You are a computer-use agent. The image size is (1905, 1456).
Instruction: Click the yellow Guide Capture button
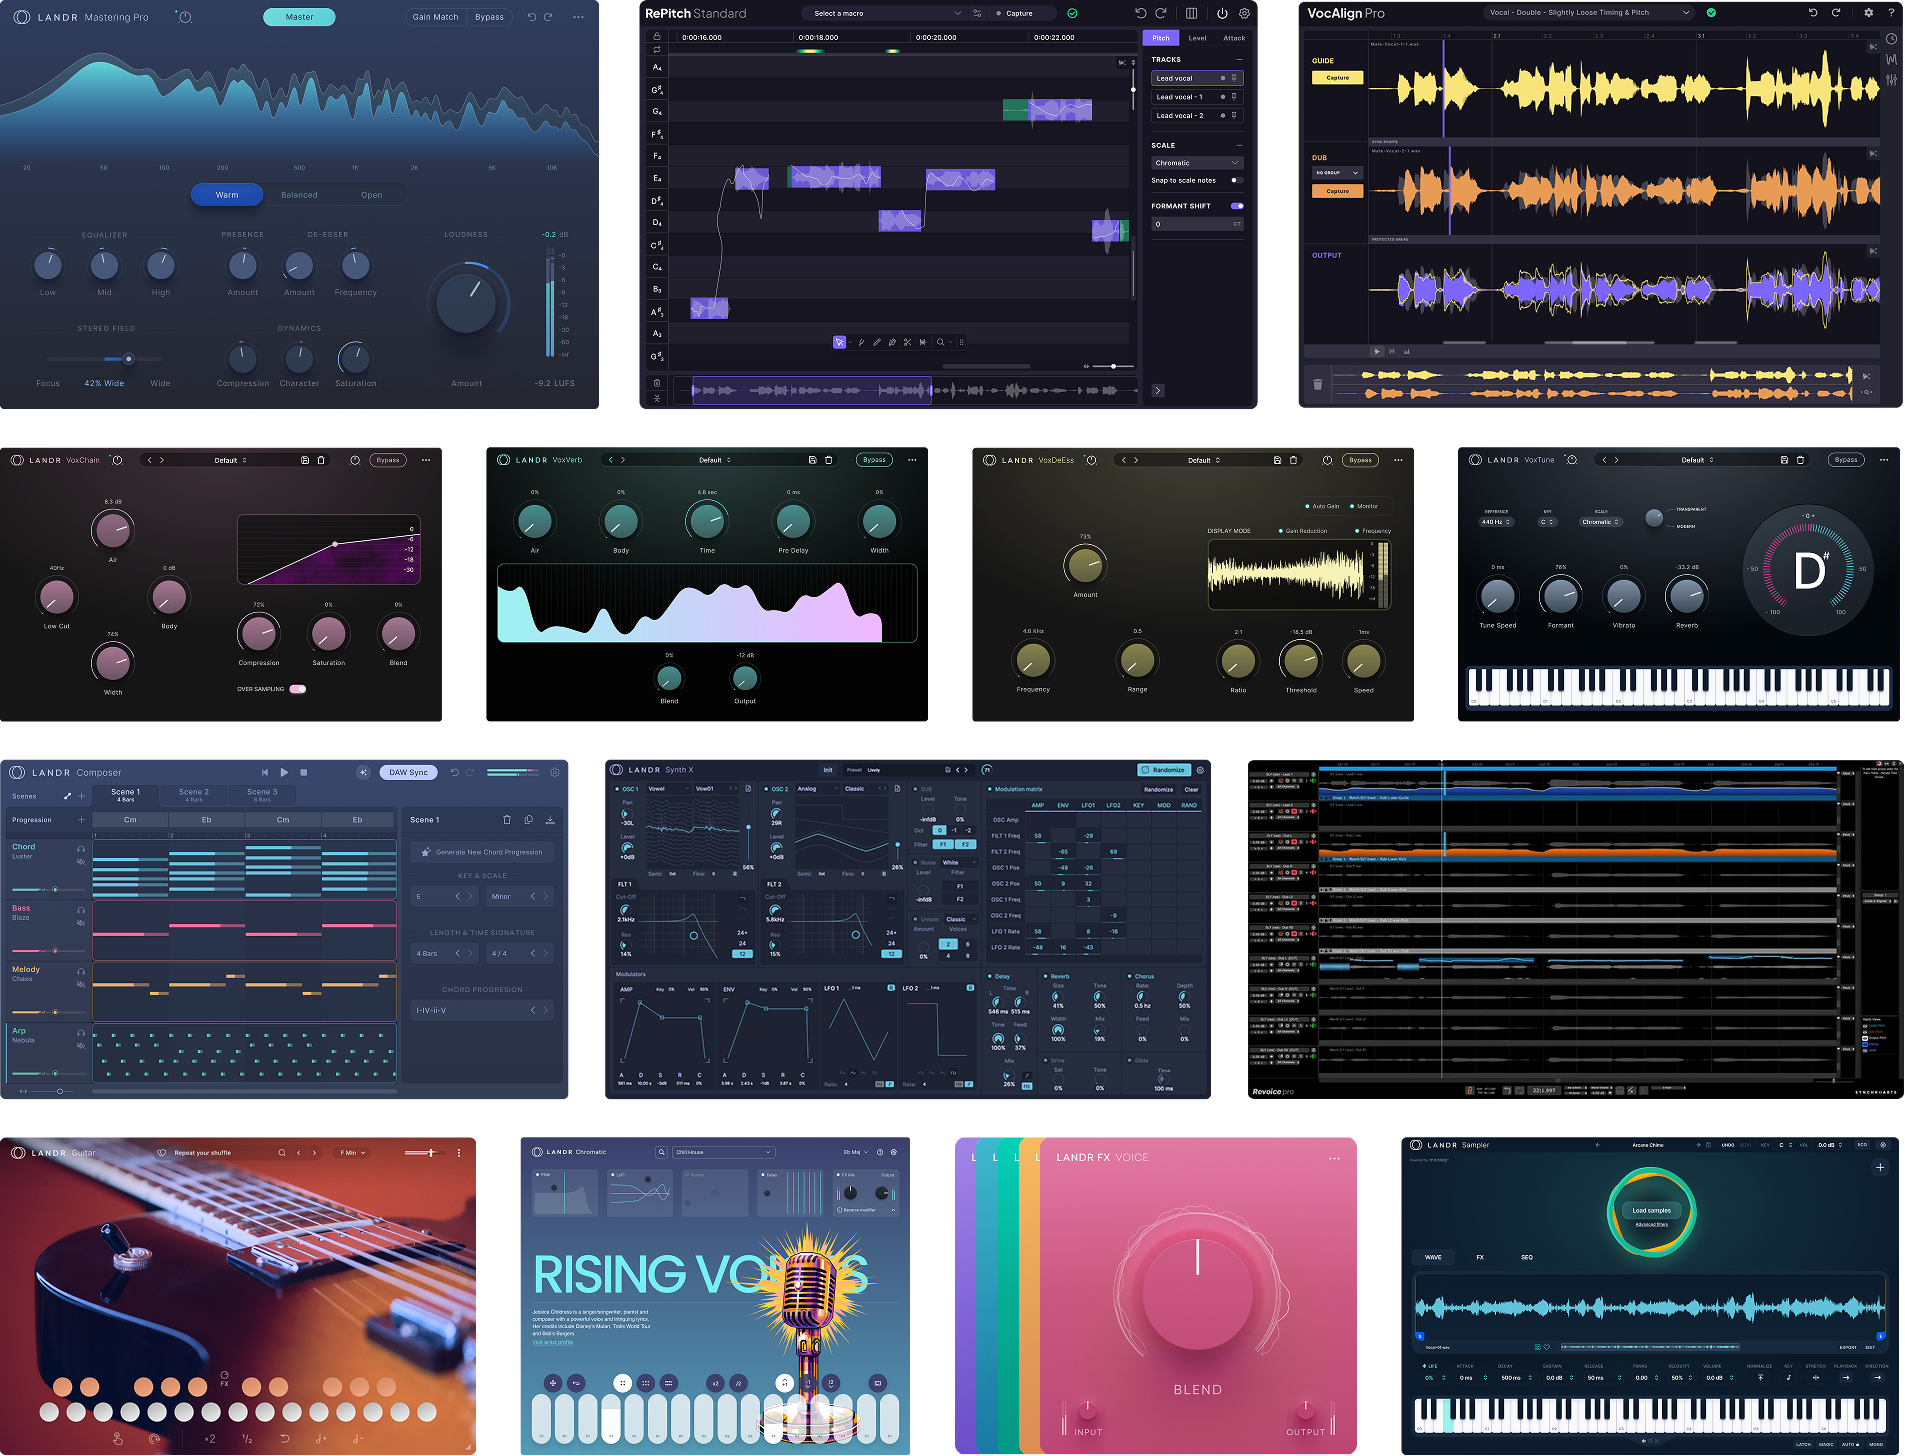pyautogui.click(x=1337, y=78)
